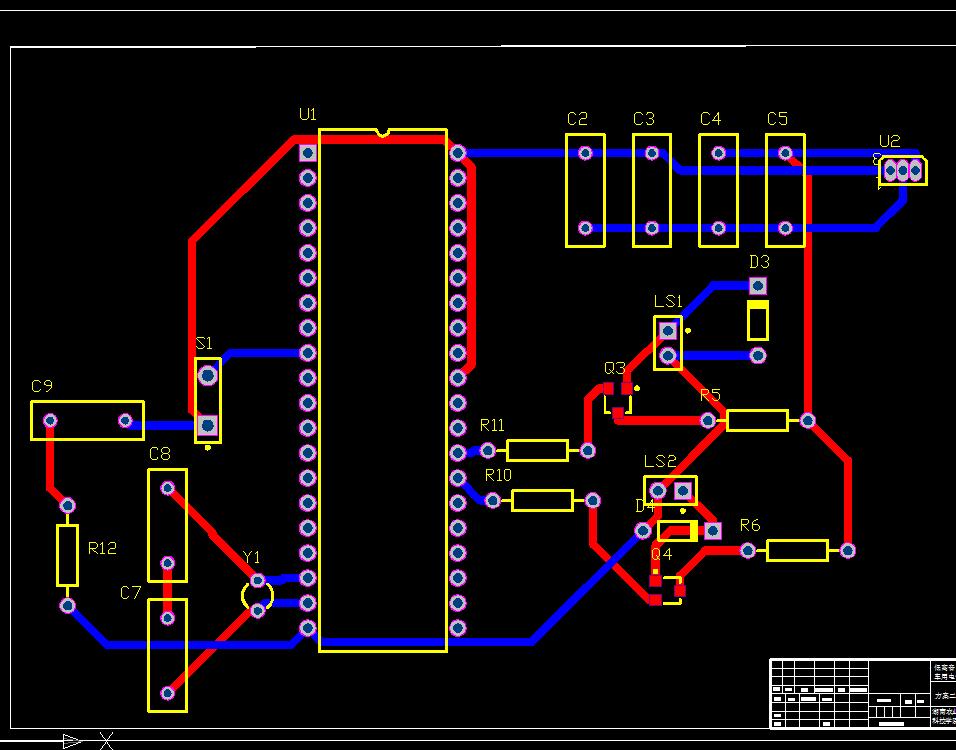Select the U1 designator label
This screenshot has height=750, width=956.
tap(308, 114)
